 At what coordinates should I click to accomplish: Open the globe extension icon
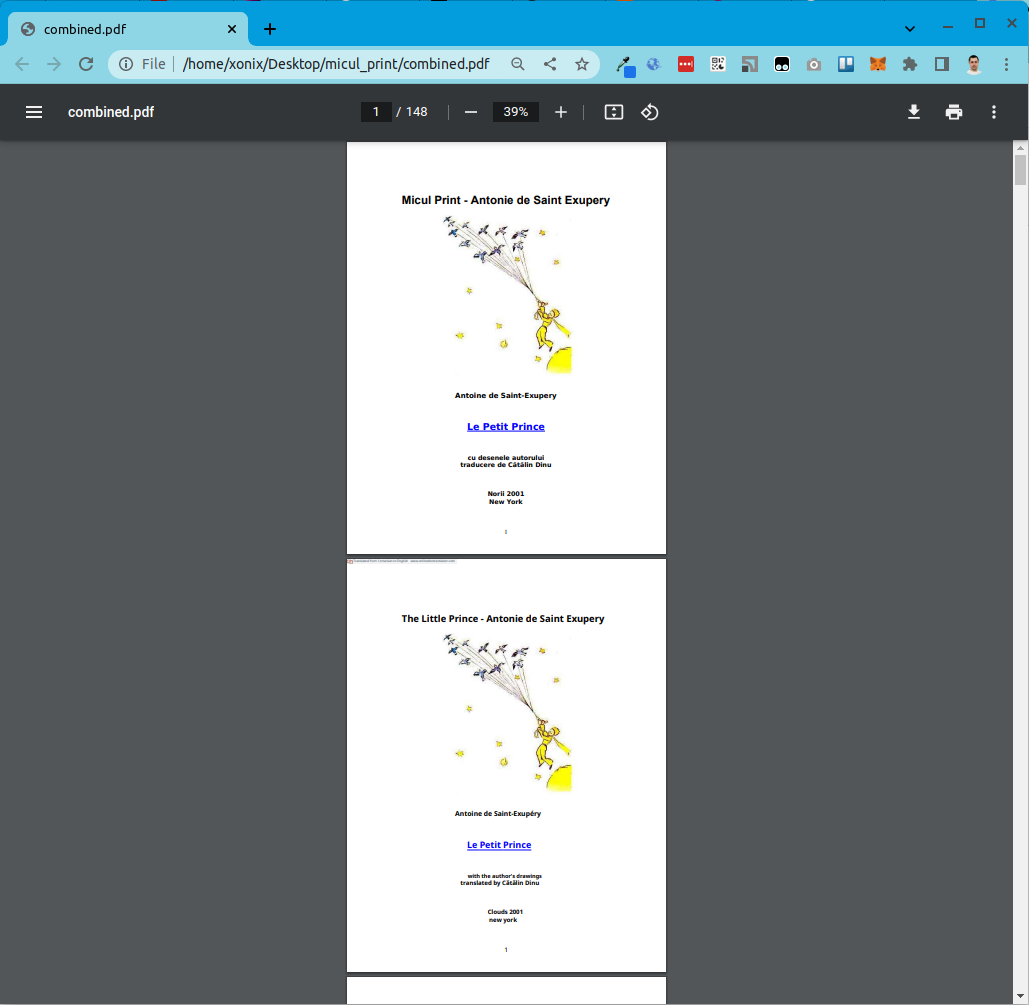pyautogui.click(x=654, y=64)
